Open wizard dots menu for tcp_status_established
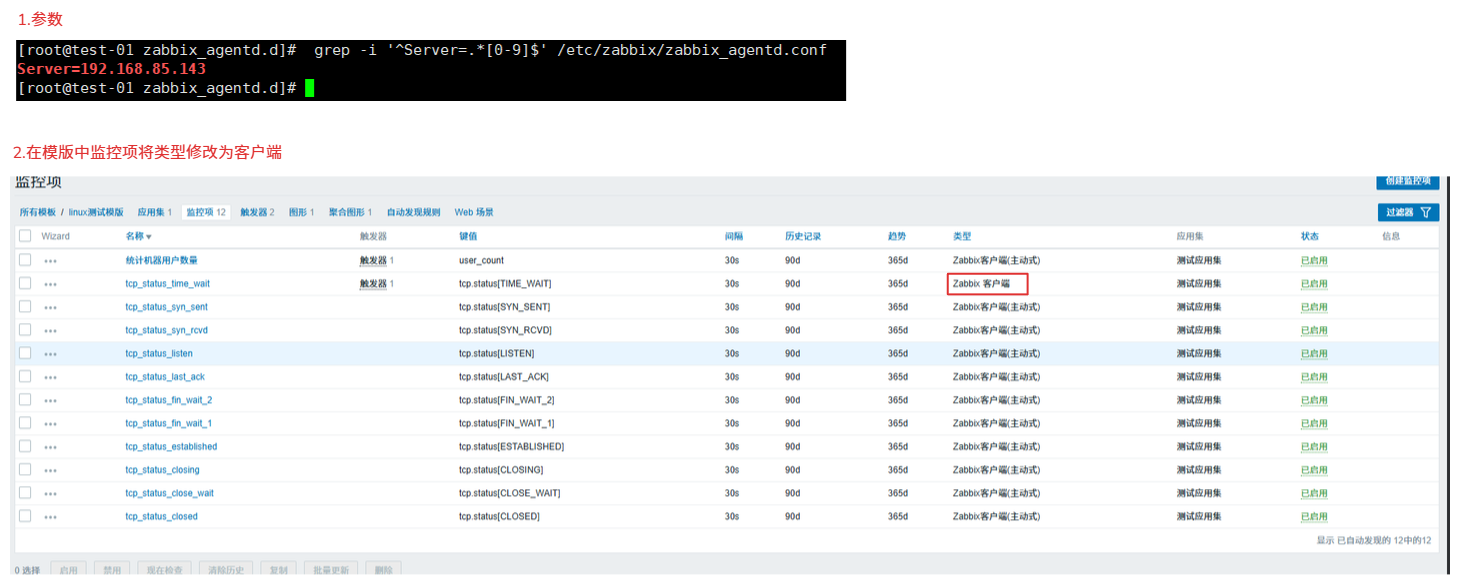1460x584 pixels. click(x=50, y=448)
